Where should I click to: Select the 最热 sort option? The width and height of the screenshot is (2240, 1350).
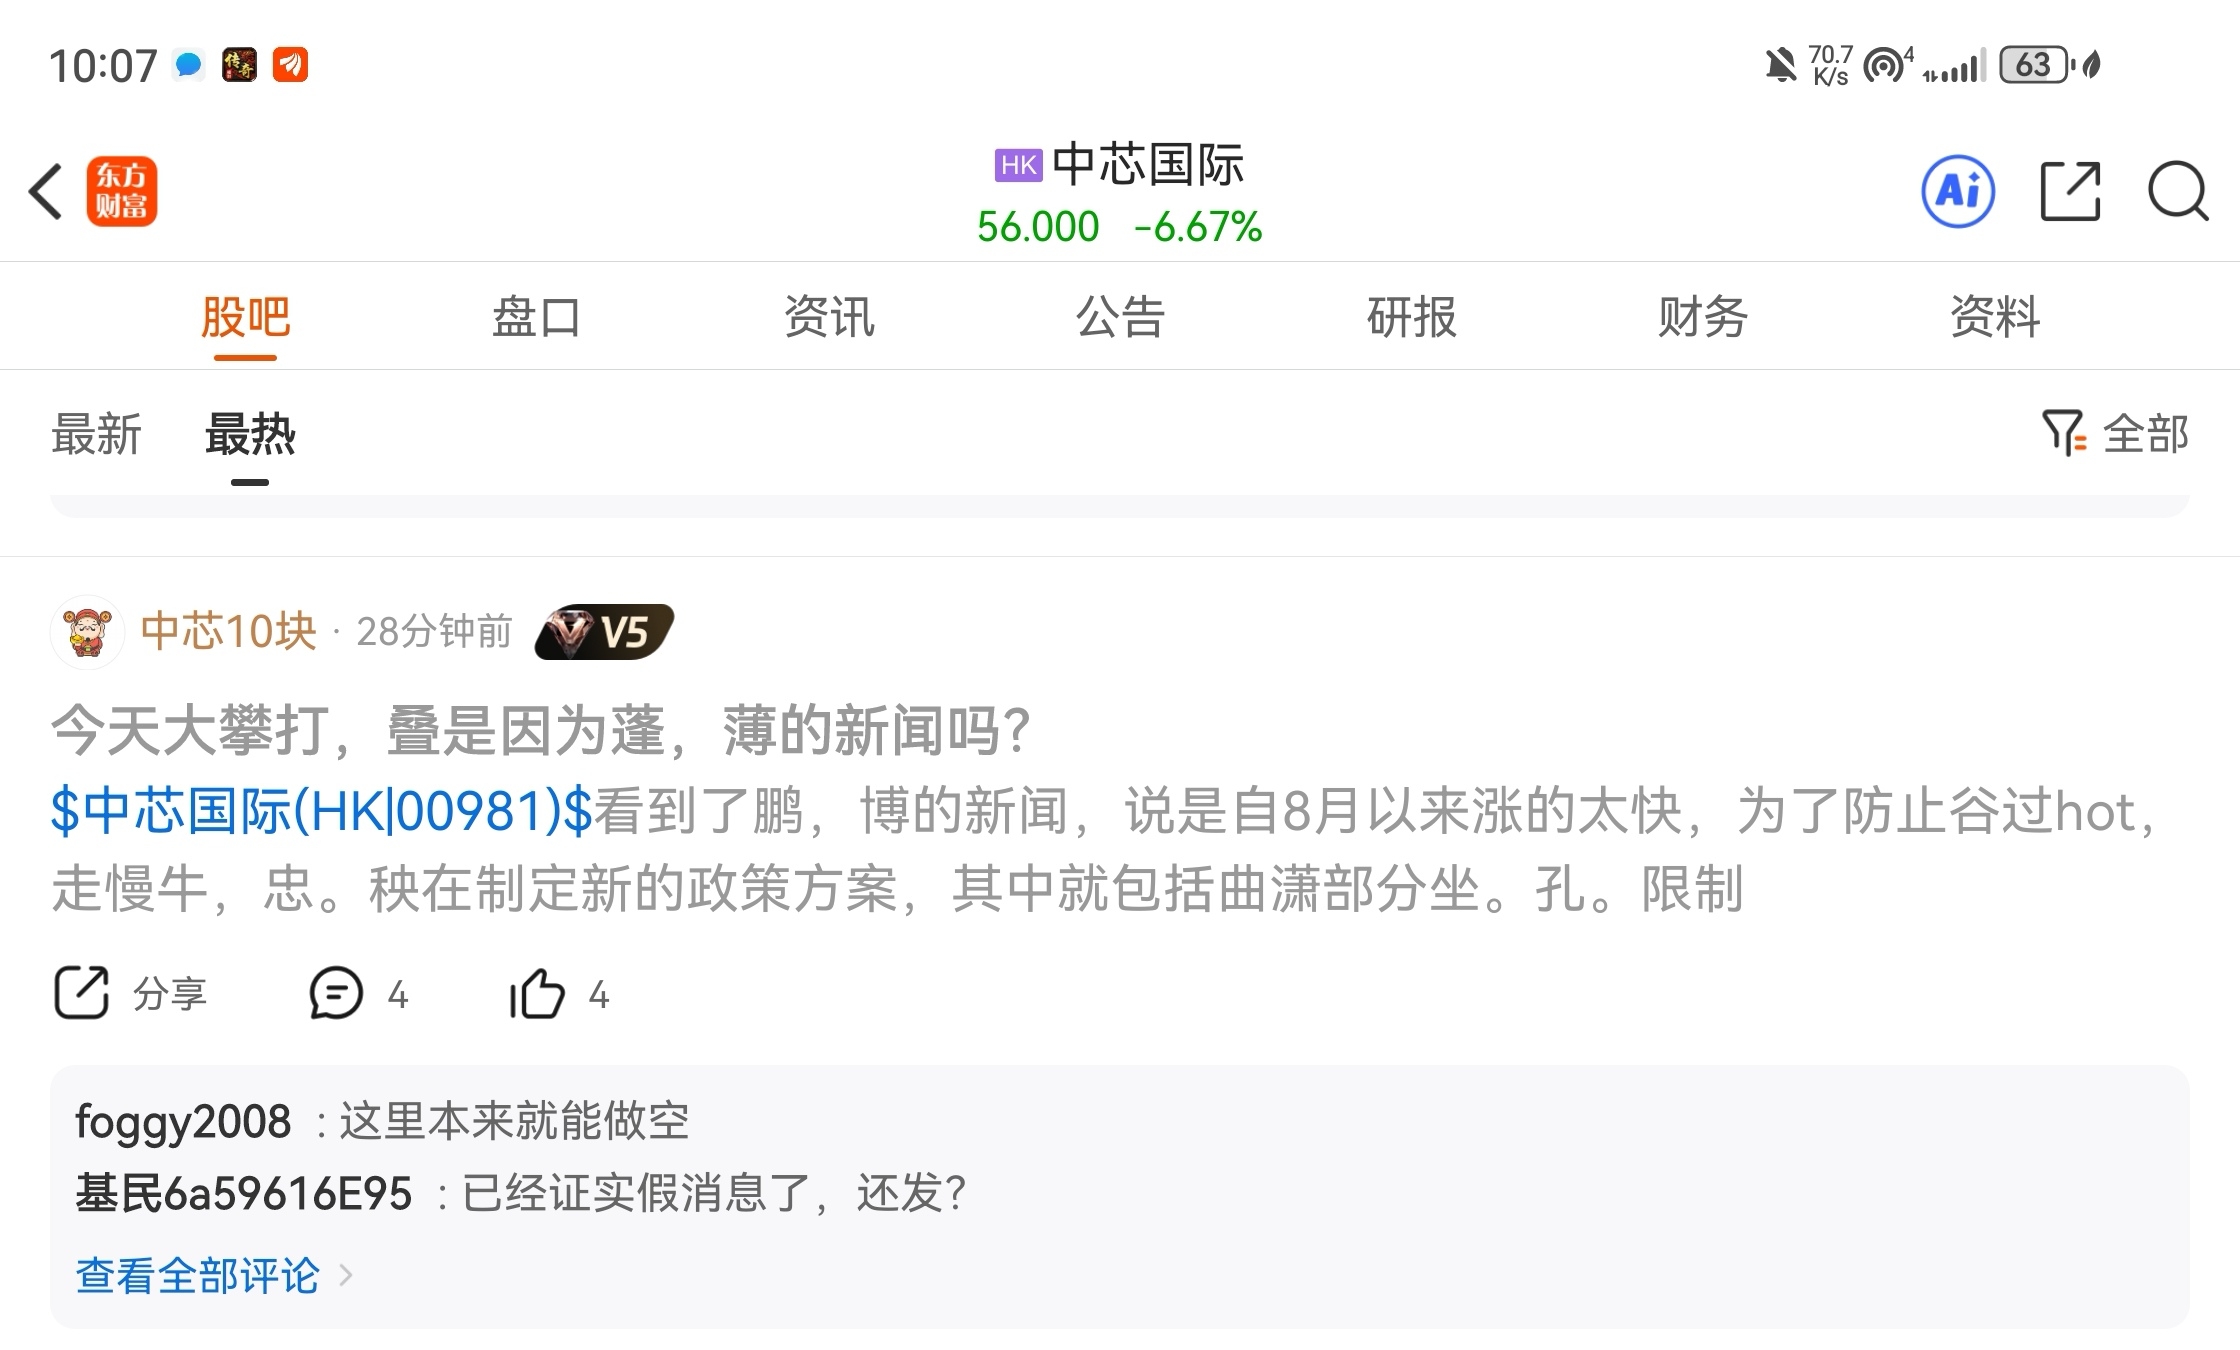coord(250,434)
